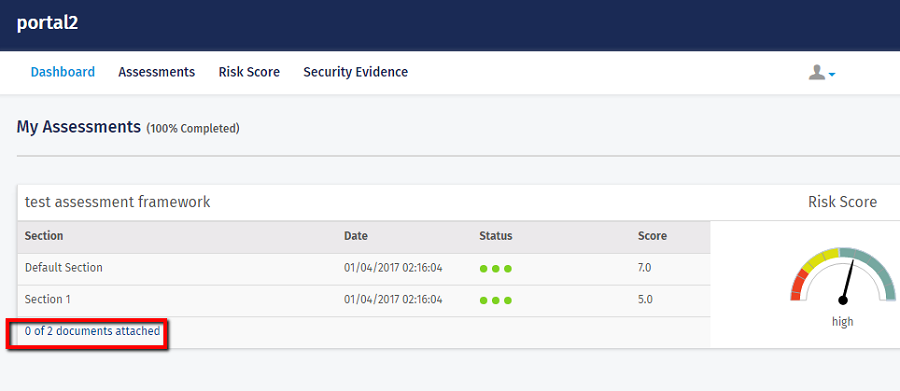
Task: Click the yellow segment of risk gauge
Action: tap(820, 258)
